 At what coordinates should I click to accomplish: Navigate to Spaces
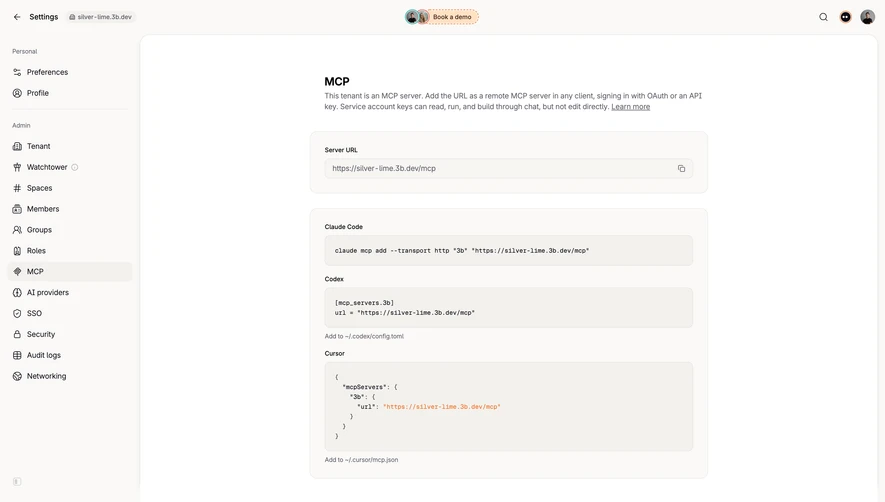(x=70, y=188)
